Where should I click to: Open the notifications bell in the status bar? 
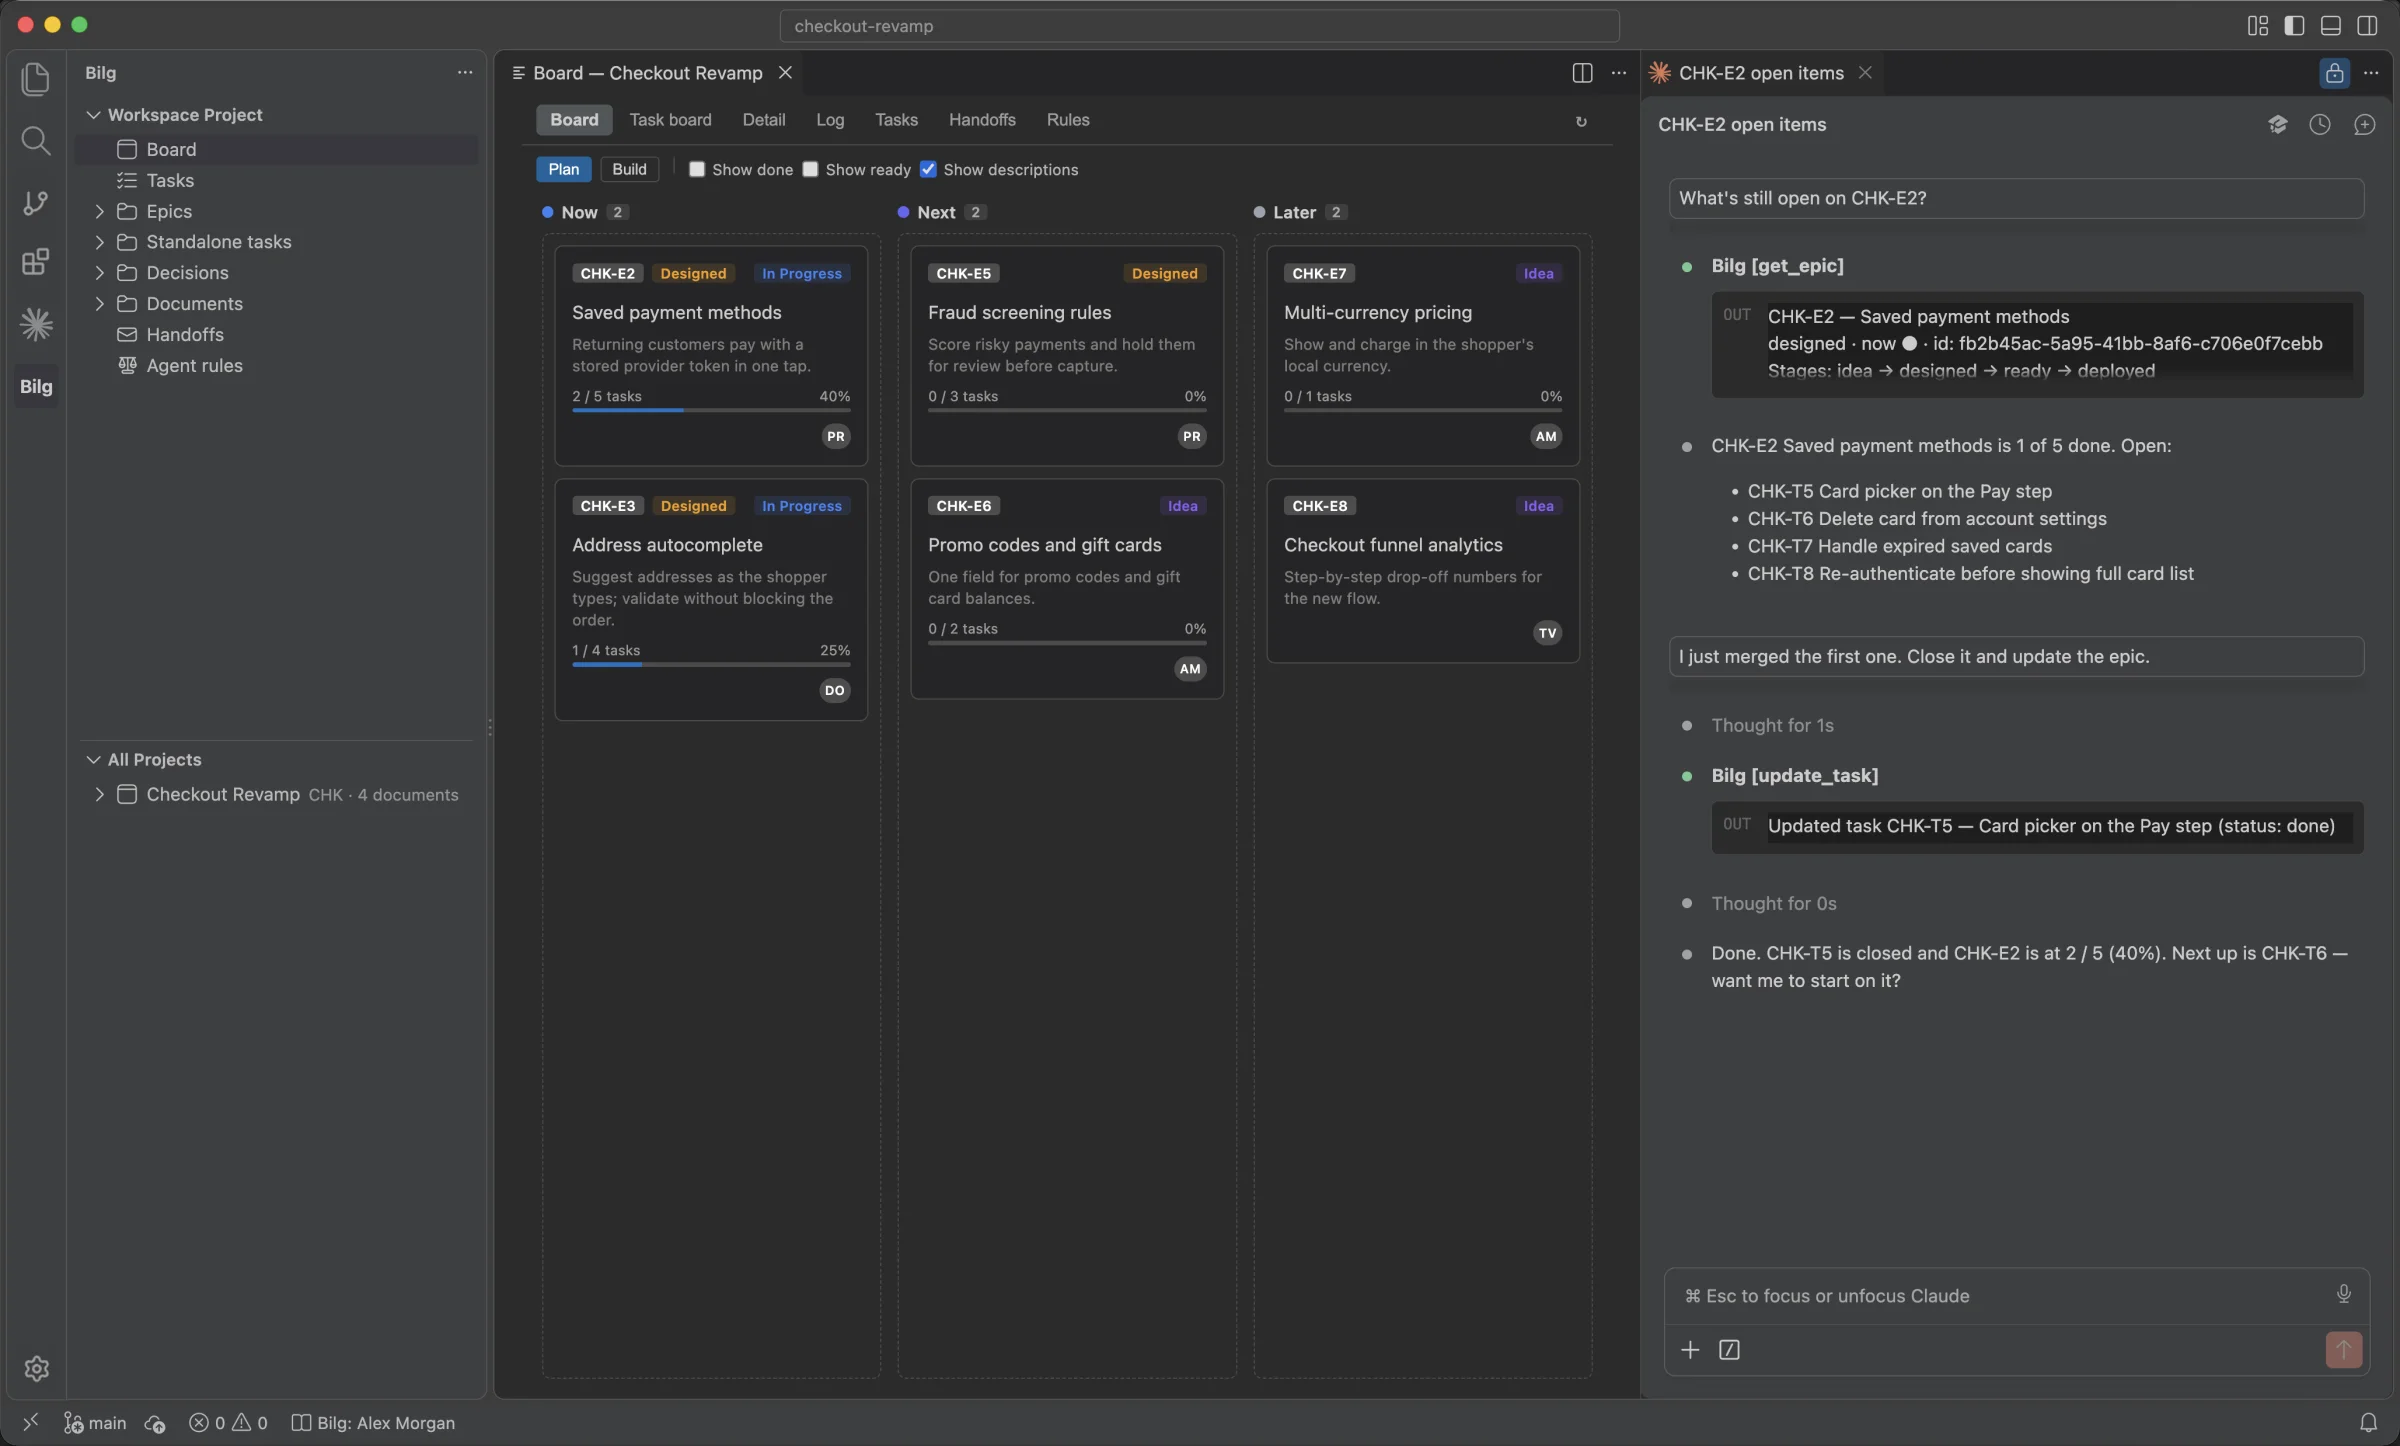(x=2368, y=1422)
